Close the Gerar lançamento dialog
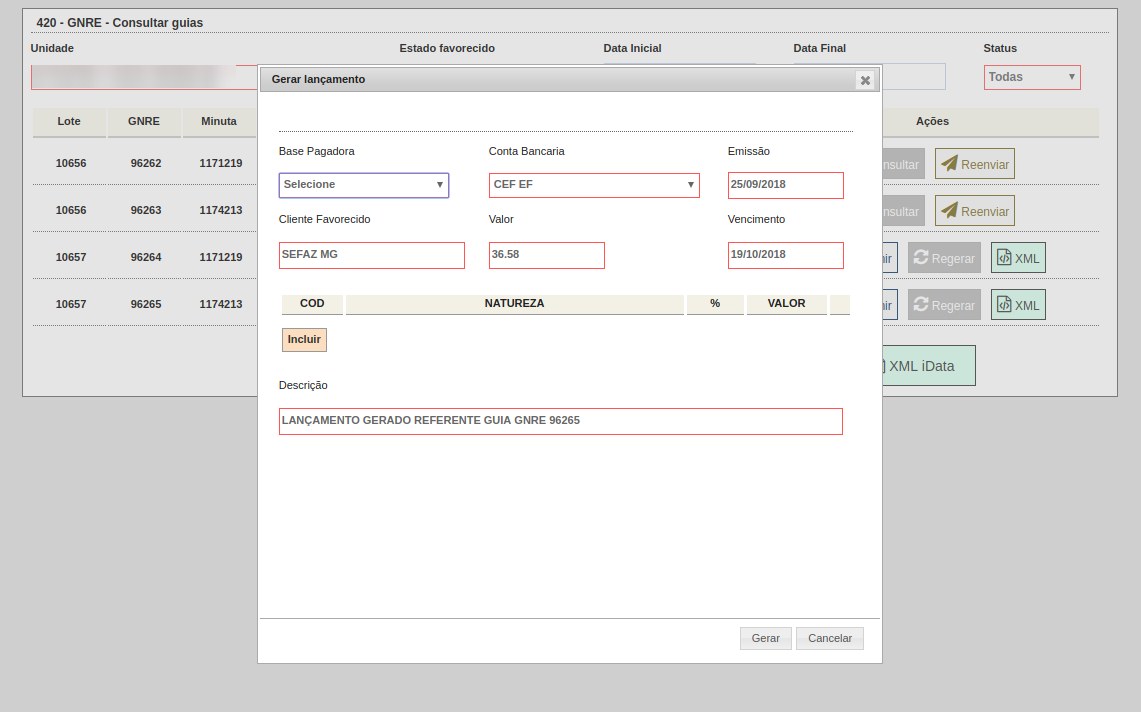The image size is (1141, 712). point(865,80)
